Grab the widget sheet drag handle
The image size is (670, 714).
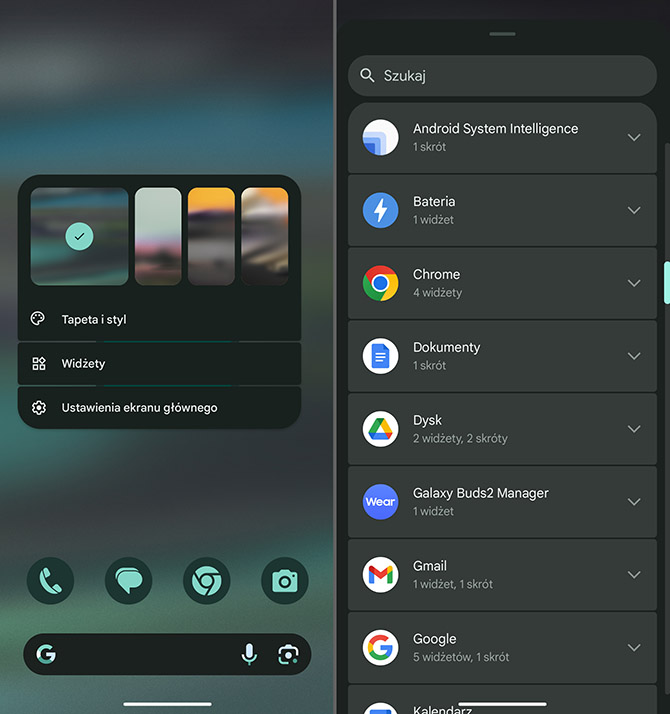click(502, 34)
